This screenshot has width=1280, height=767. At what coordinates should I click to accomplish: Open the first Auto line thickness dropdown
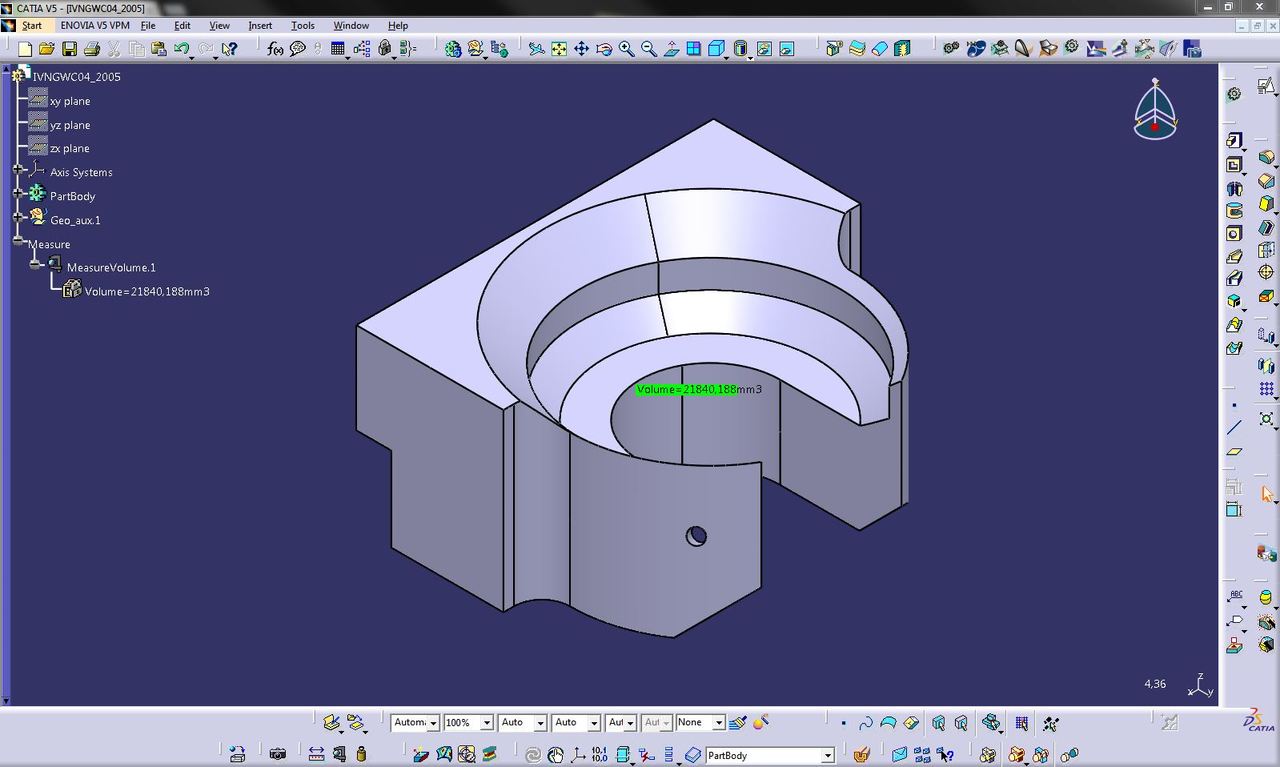[x=540, y=723]
